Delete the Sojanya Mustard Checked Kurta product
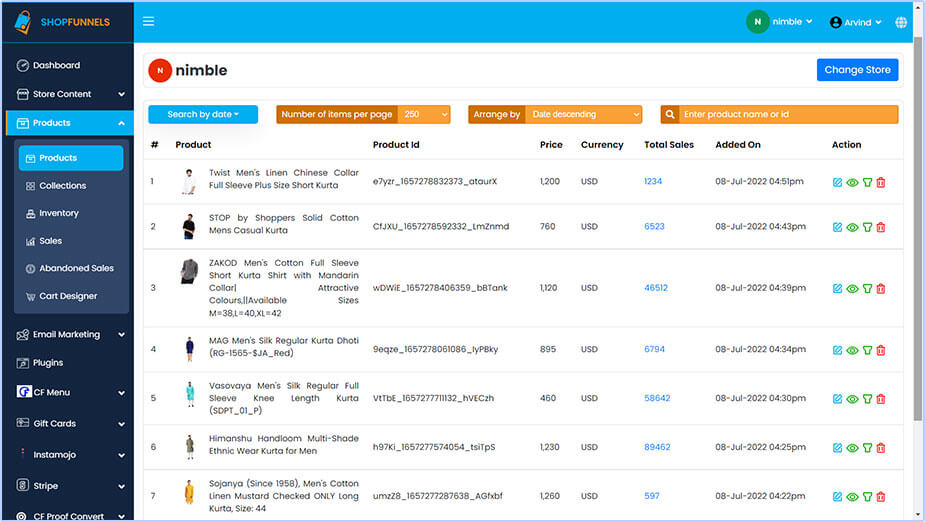 (x=881, y=497)
